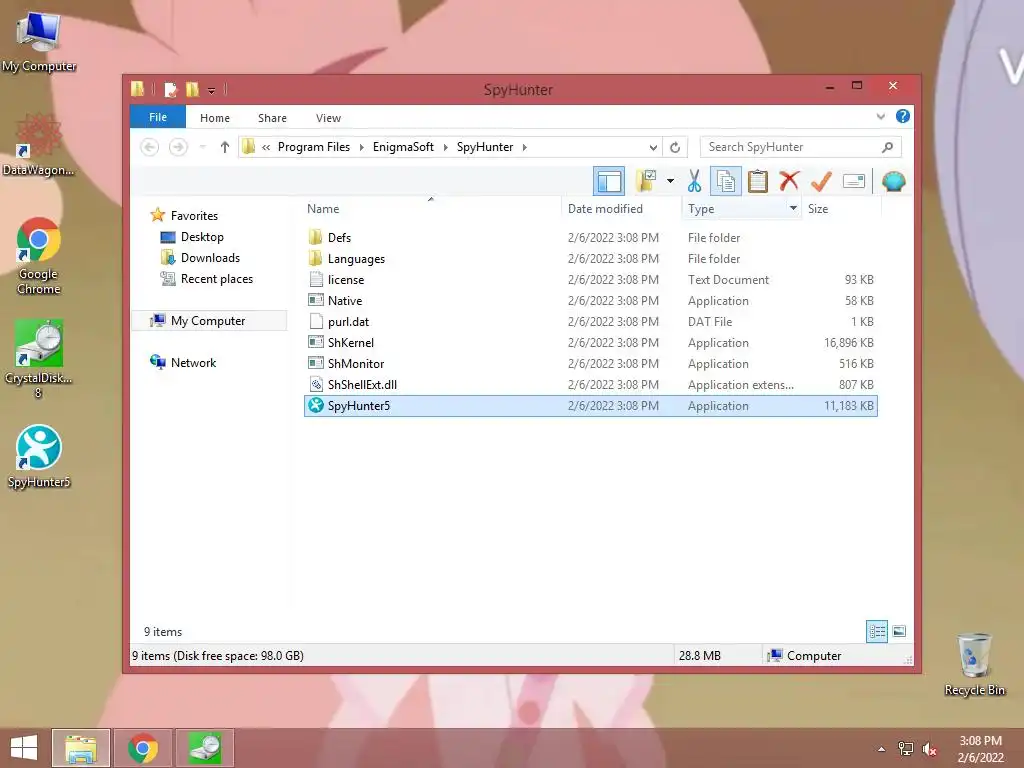
Task: Open Explorer help question mark
Action: pyautogui.click(x=903, y=116)
